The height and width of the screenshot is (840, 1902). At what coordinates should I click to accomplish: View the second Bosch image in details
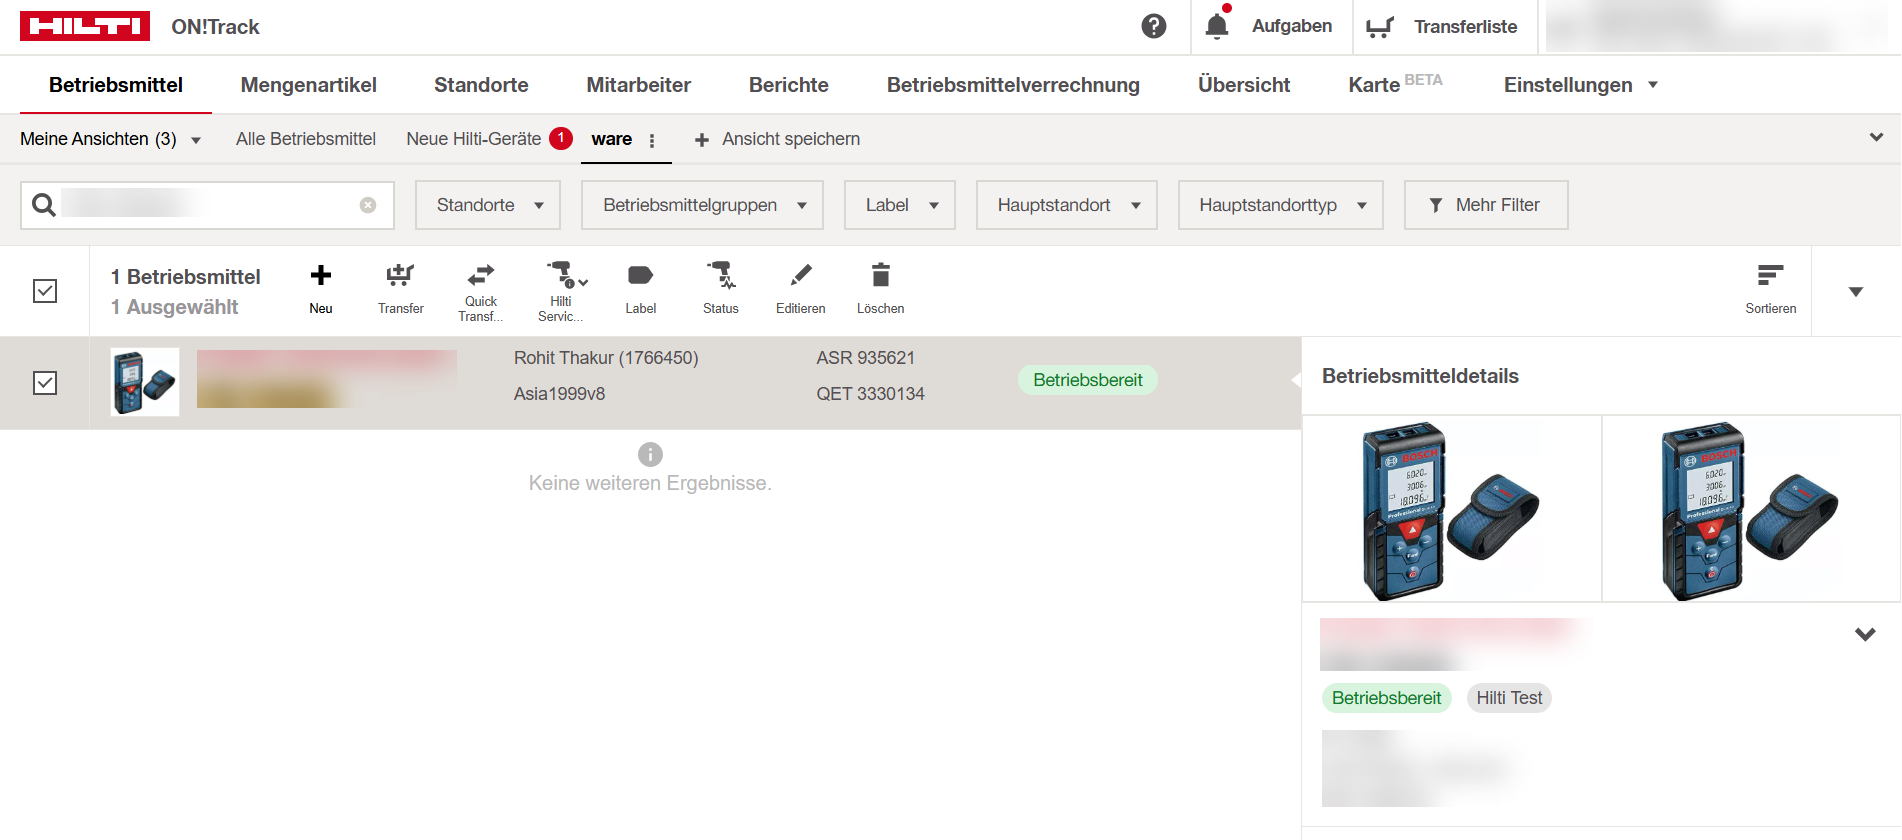pos(1751,509)
